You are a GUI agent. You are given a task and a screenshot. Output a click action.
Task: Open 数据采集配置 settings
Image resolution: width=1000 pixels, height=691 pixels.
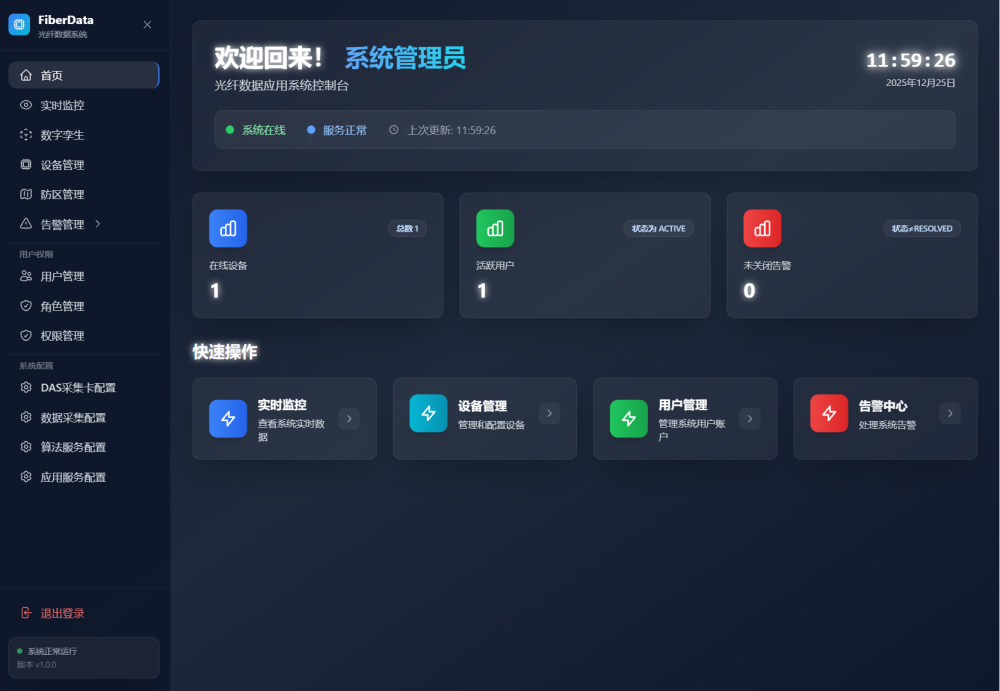pyautogui.click(x=72, y=417)
